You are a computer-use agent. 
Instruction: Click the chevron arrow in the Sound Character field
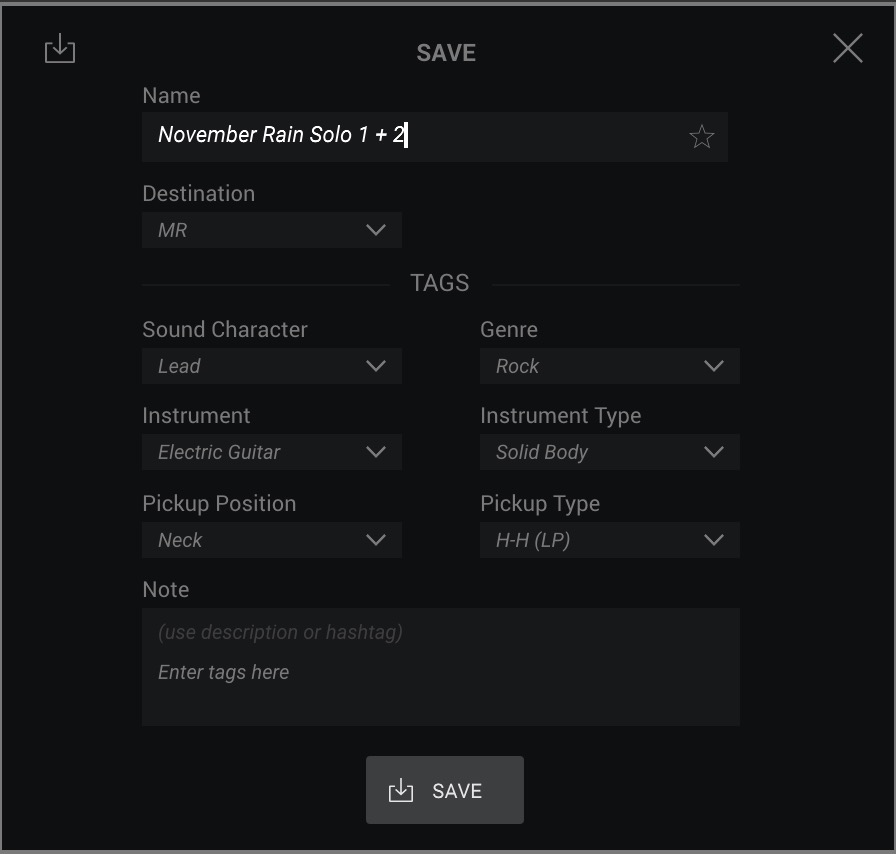(x=375, y=366)
